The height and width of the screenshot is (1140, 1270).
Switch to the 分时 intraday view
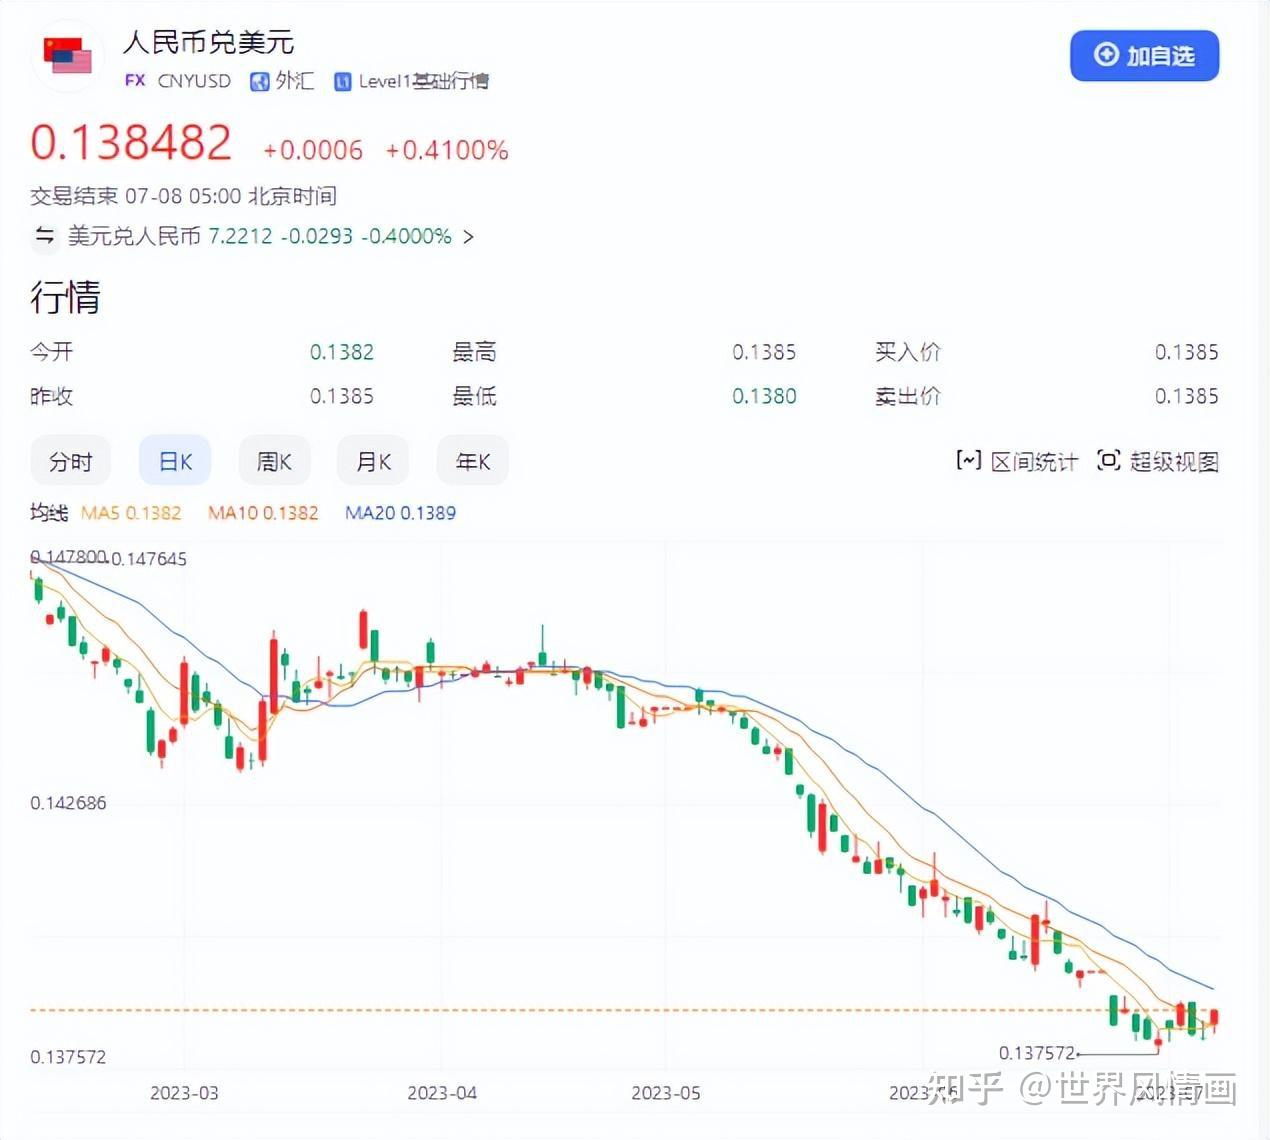click(70, 461)
